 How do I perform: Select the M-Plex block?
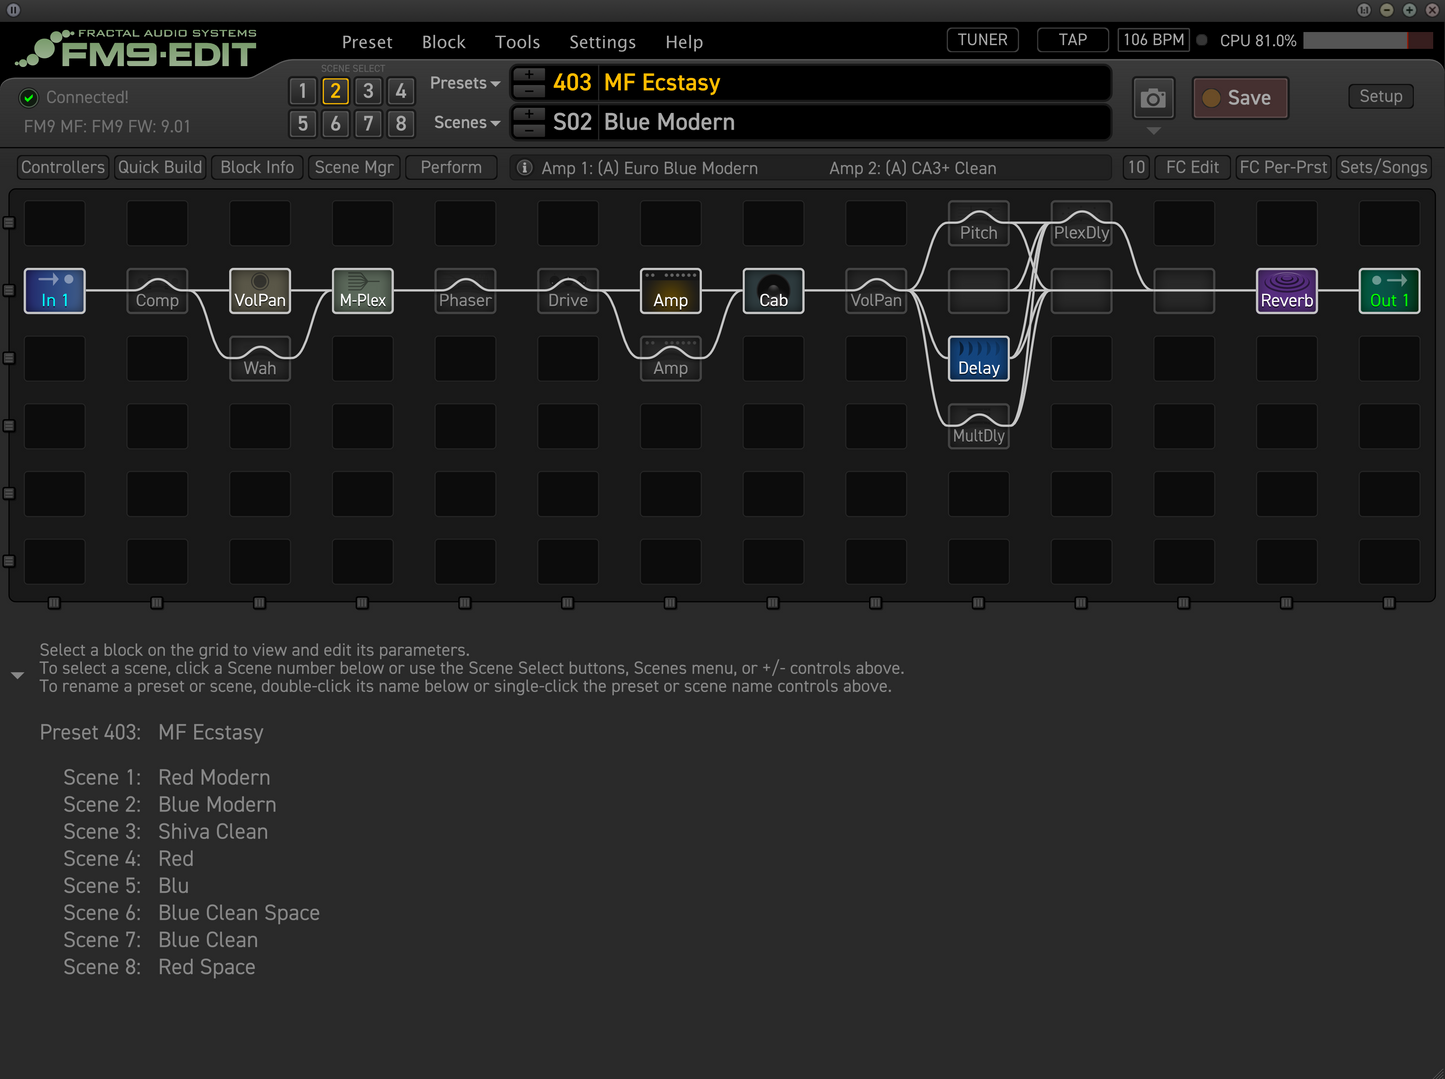click(362, 291)
